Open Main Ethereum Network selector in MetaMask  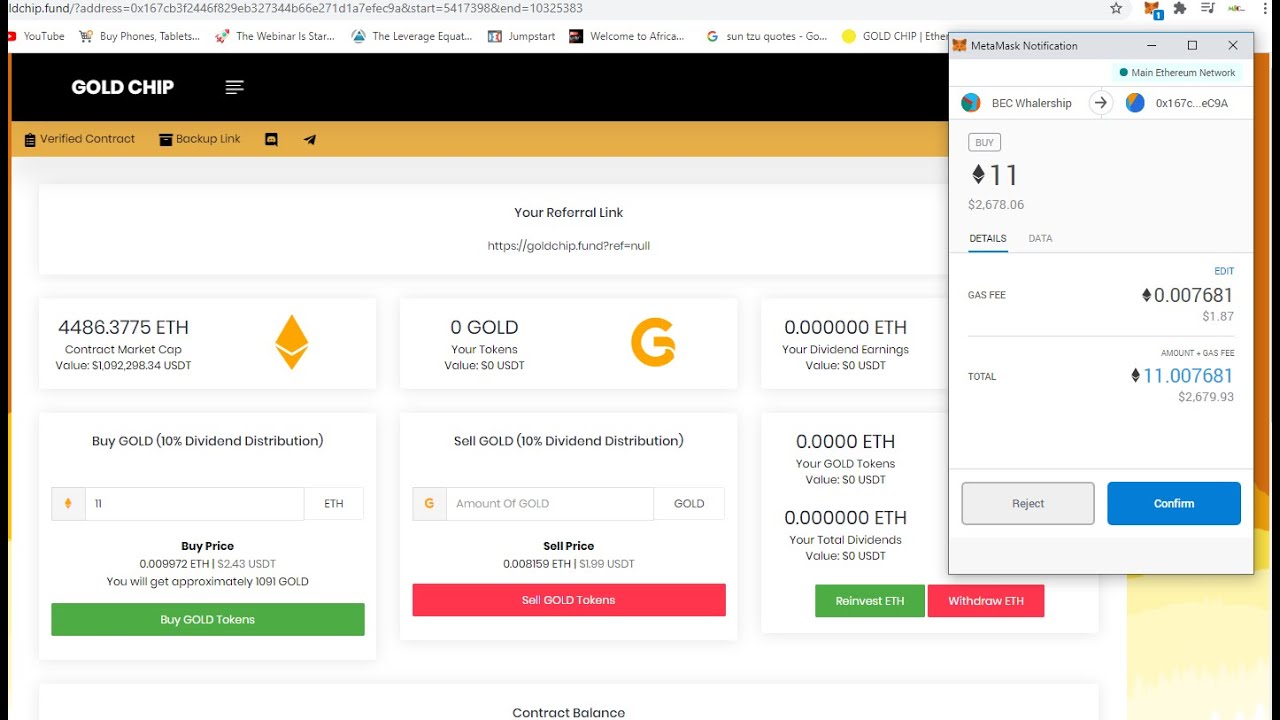click(1178, 73)
